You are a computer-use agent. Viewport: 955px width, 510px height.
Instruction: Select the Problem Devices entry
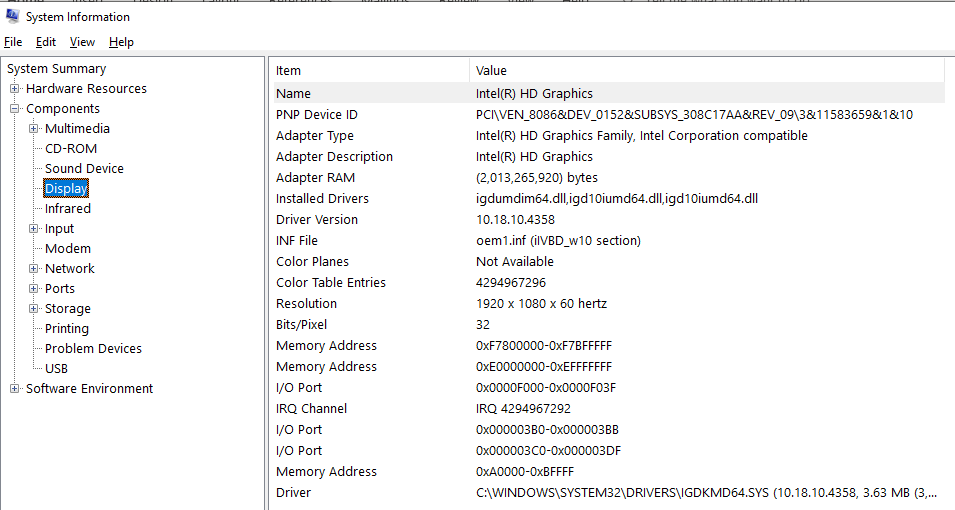click(x=93, y=349)
